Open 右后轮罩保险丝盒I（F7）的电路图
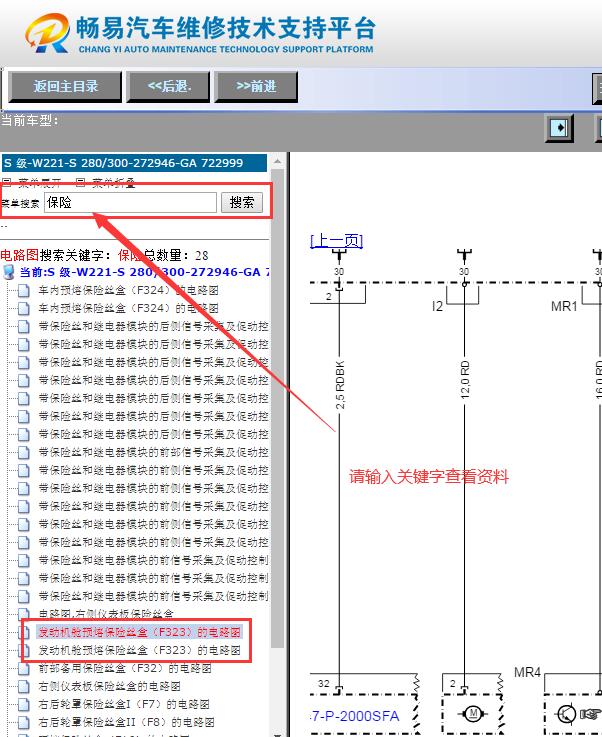The image size is (602, 737). pos(124,704)
